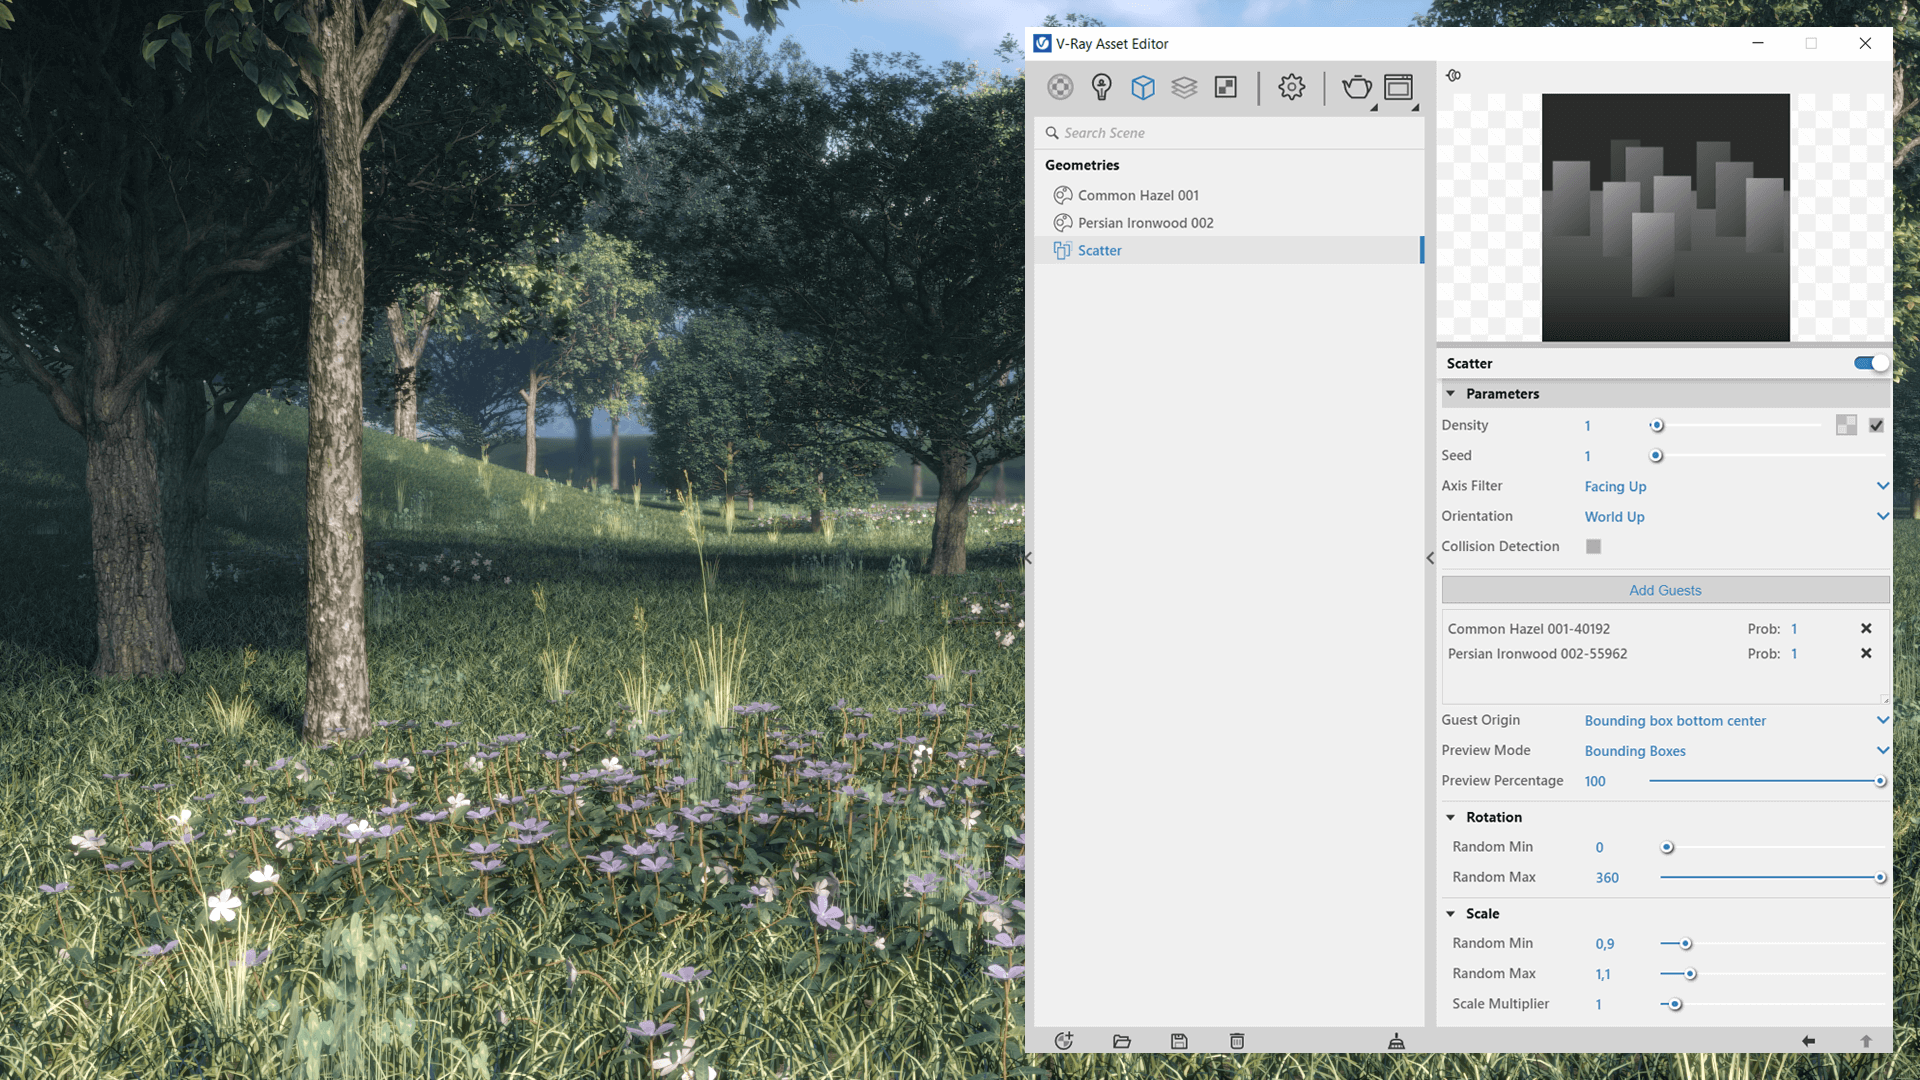This screenshot has height=1080, width=1920.
Task: Click the Add Guests button
Action: [x=1665, y=590]
